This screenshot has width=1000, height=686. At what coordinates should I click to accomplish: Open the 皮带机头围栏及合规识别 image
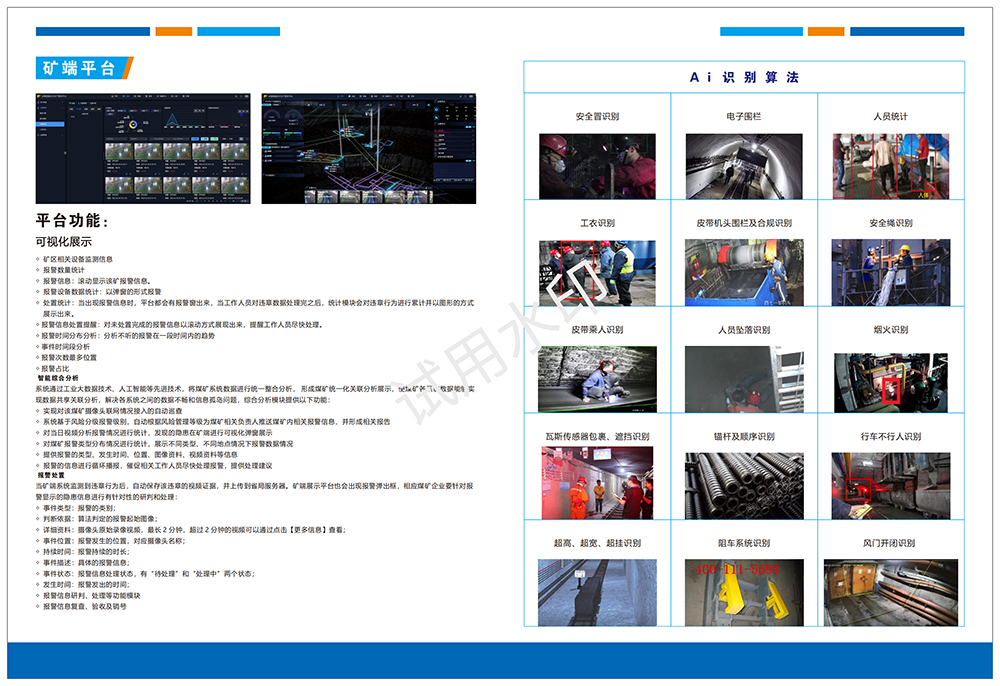coord(743,272)
